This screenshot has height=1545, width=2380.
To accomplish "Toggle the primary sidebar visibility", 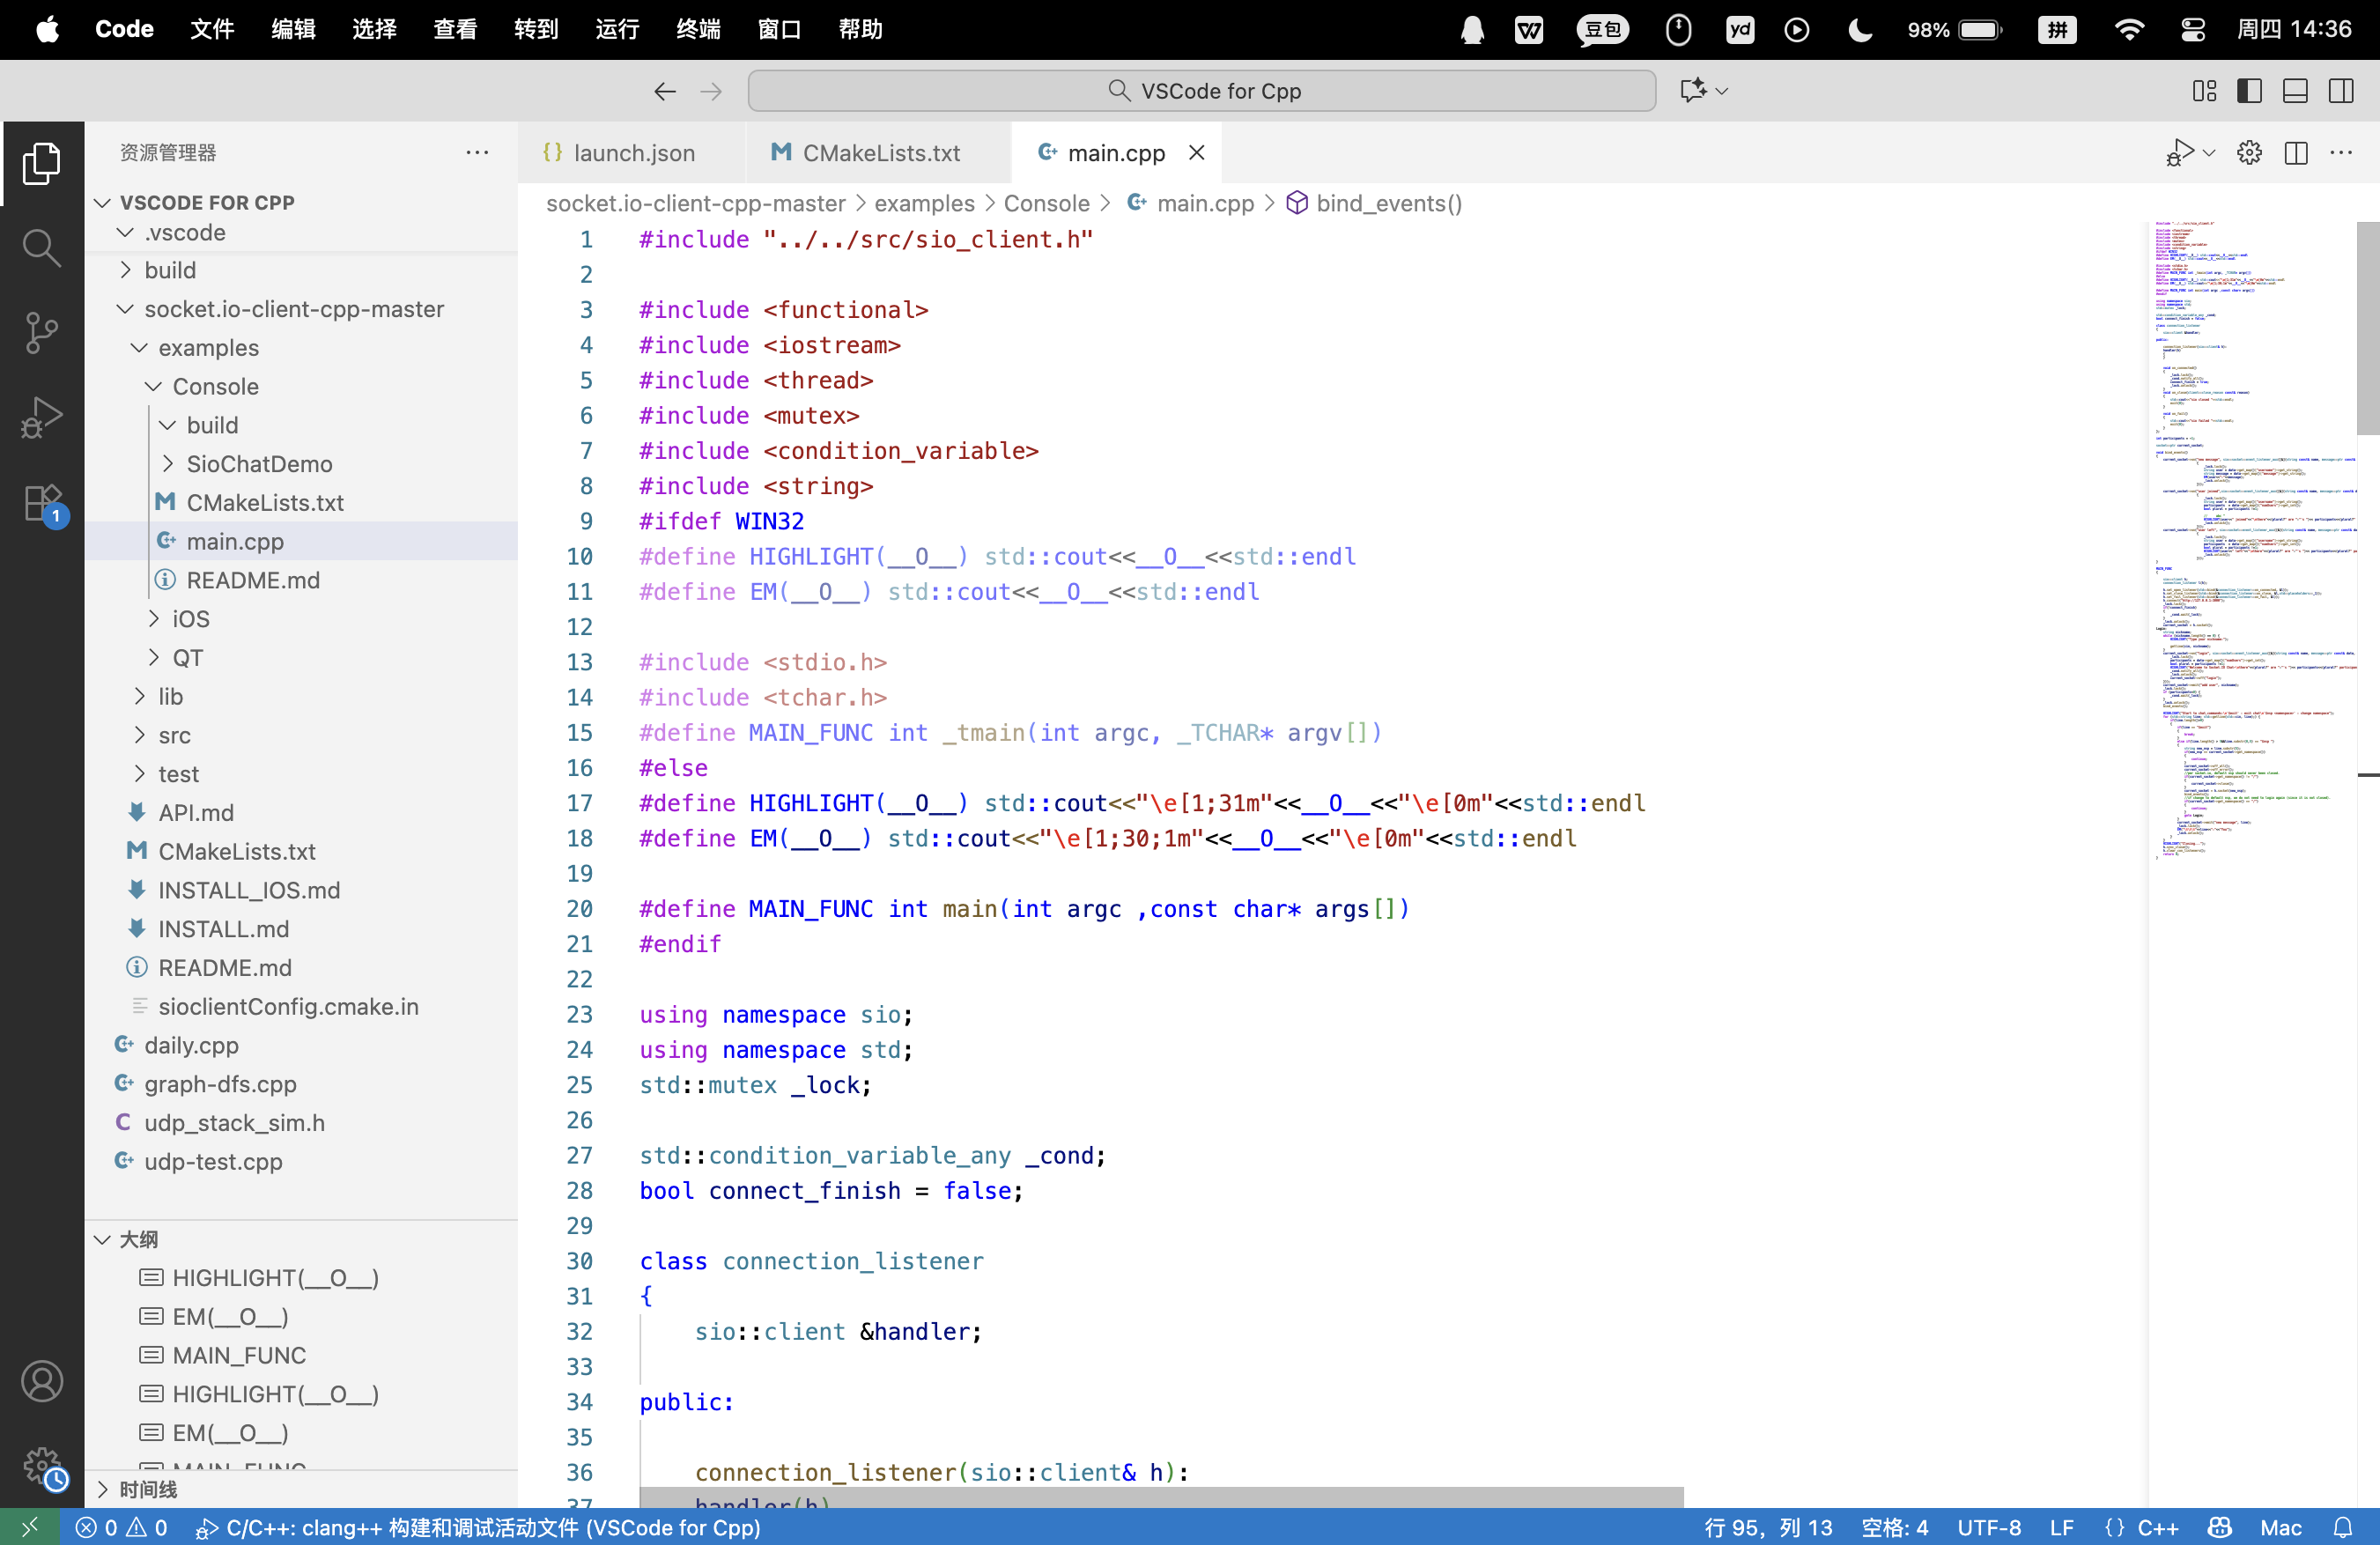I will click(2250, 91).
